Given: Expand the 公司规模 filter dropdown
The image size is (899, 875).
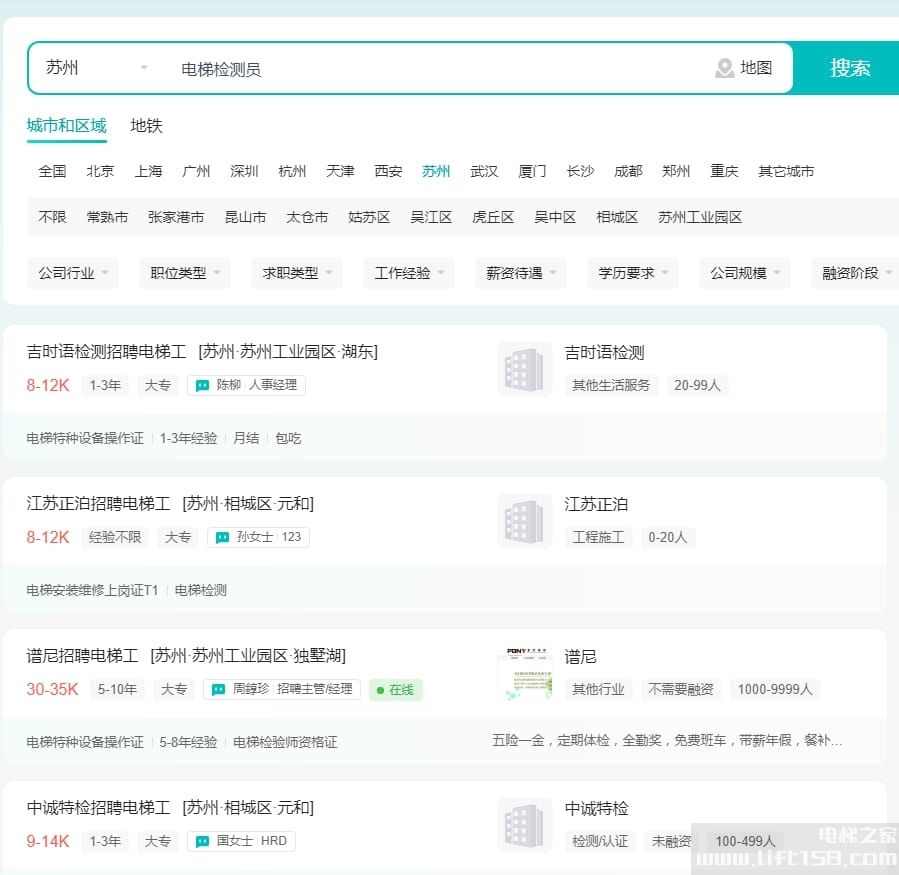Looking at the screenshot, I should (x=745, y=273).
